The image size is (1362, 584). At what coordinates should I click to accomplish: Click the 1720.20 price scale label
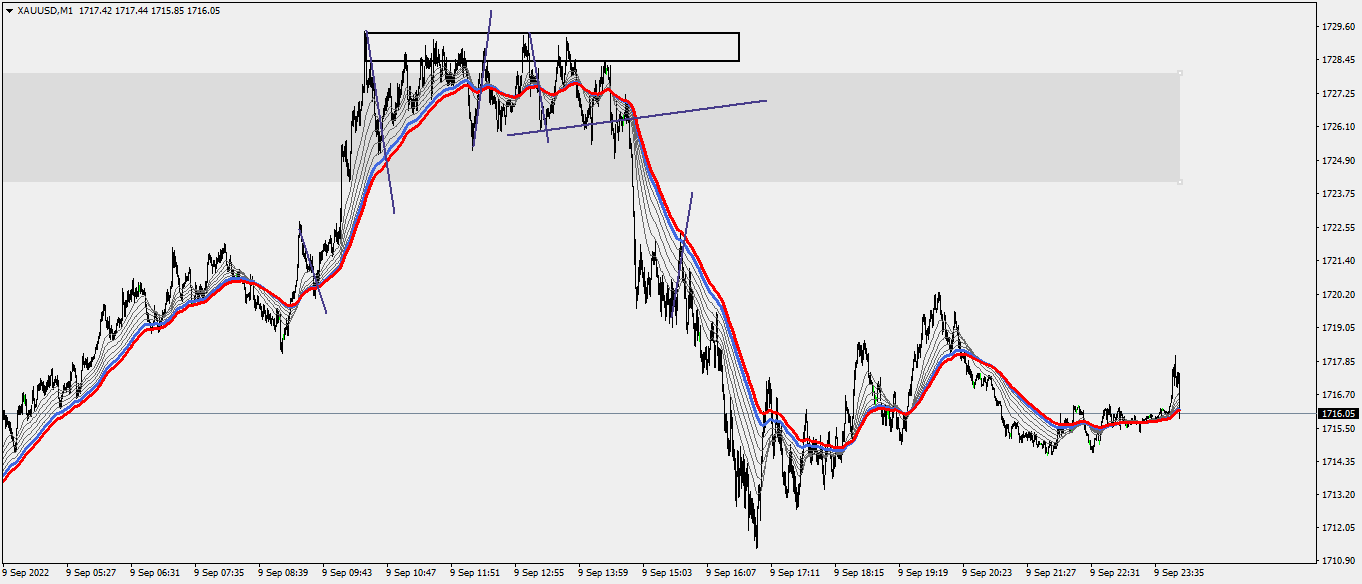point(1337,295)
